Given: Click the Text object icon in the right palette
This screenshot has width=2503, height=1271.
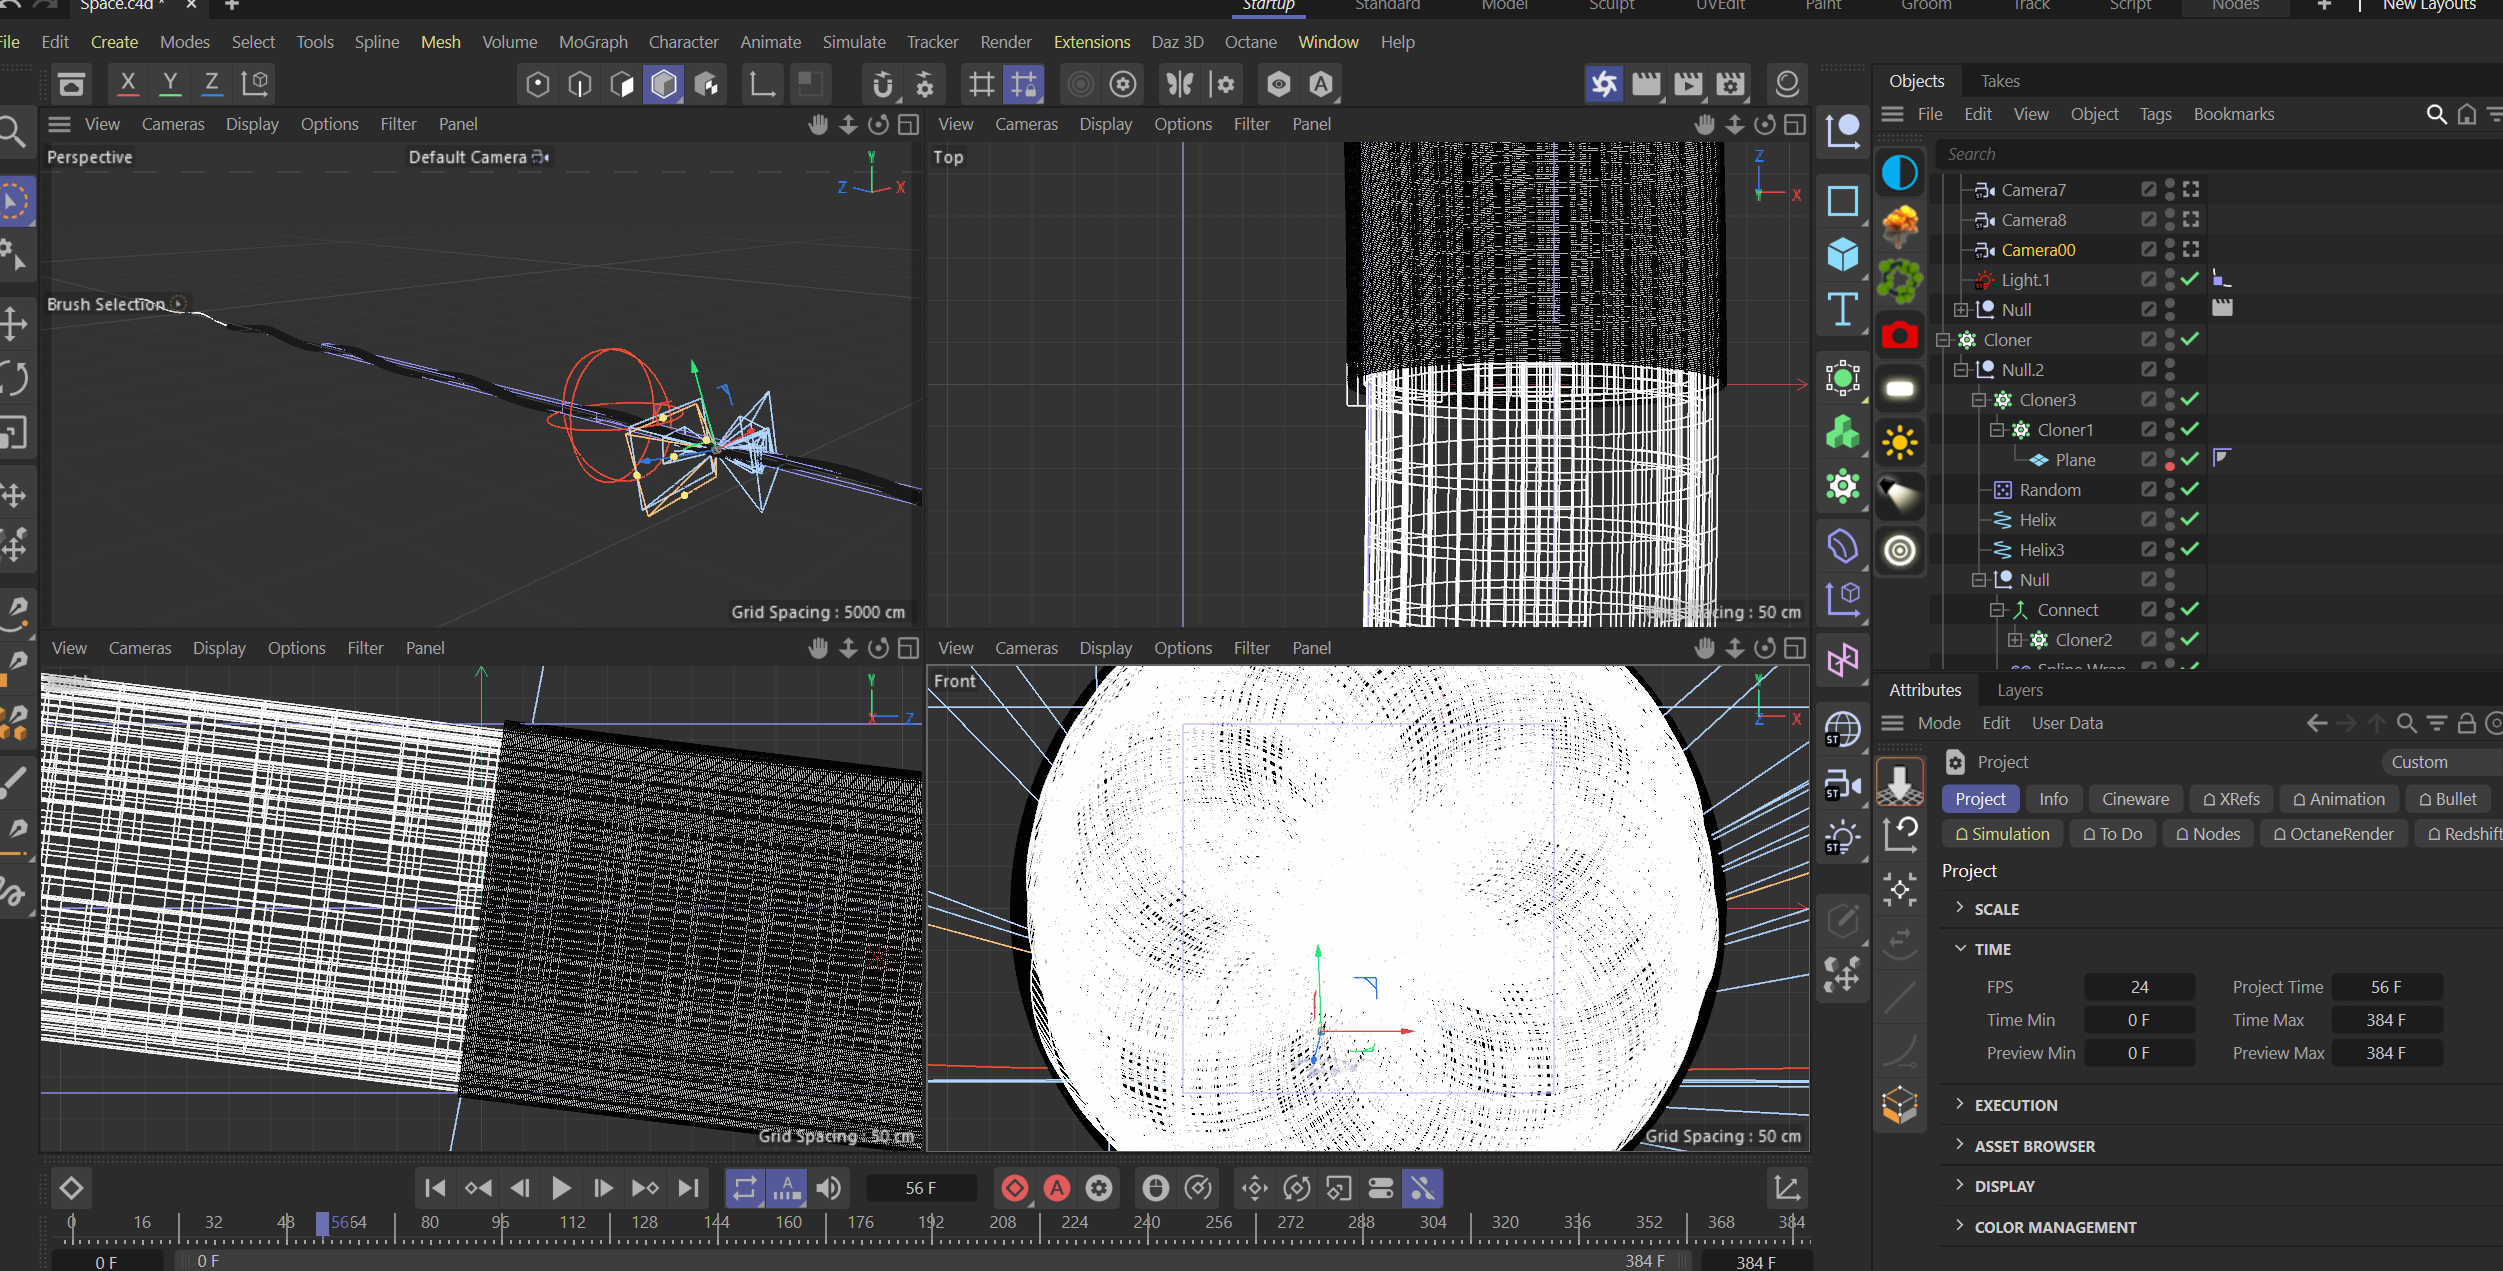Looking at the screenshot, I should click(x=1843, y=310).
